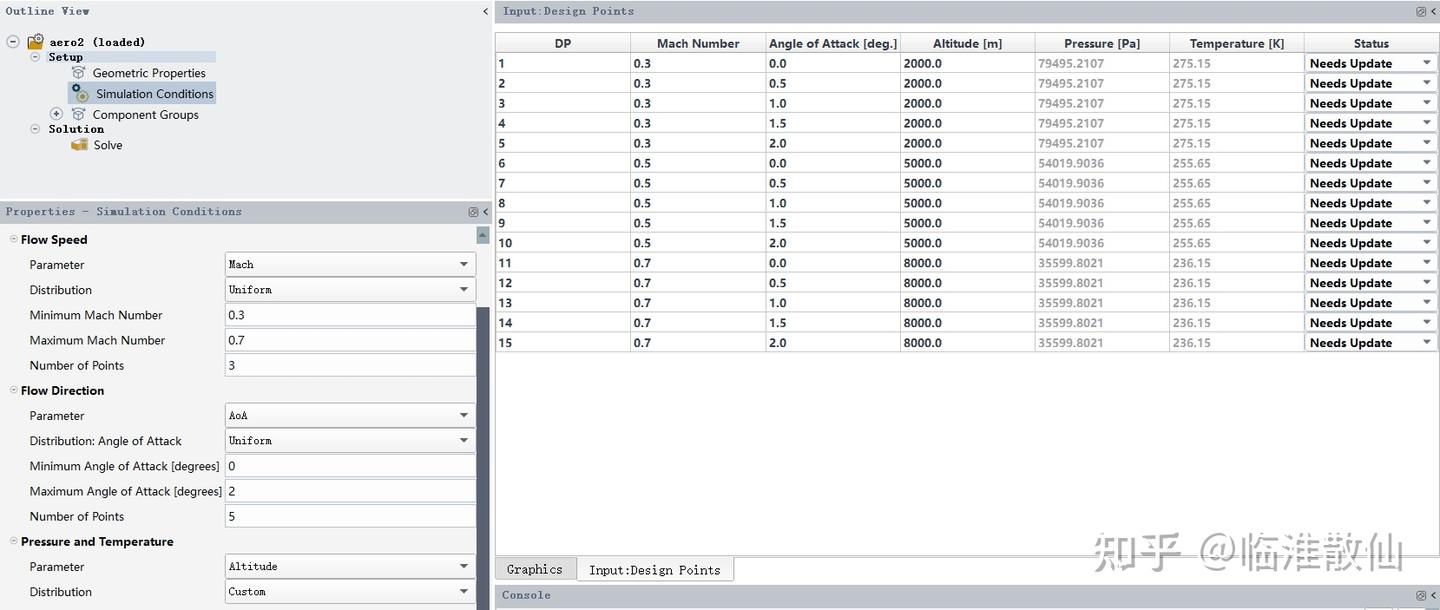Collapse the Design Points panel arrow

1433,12
